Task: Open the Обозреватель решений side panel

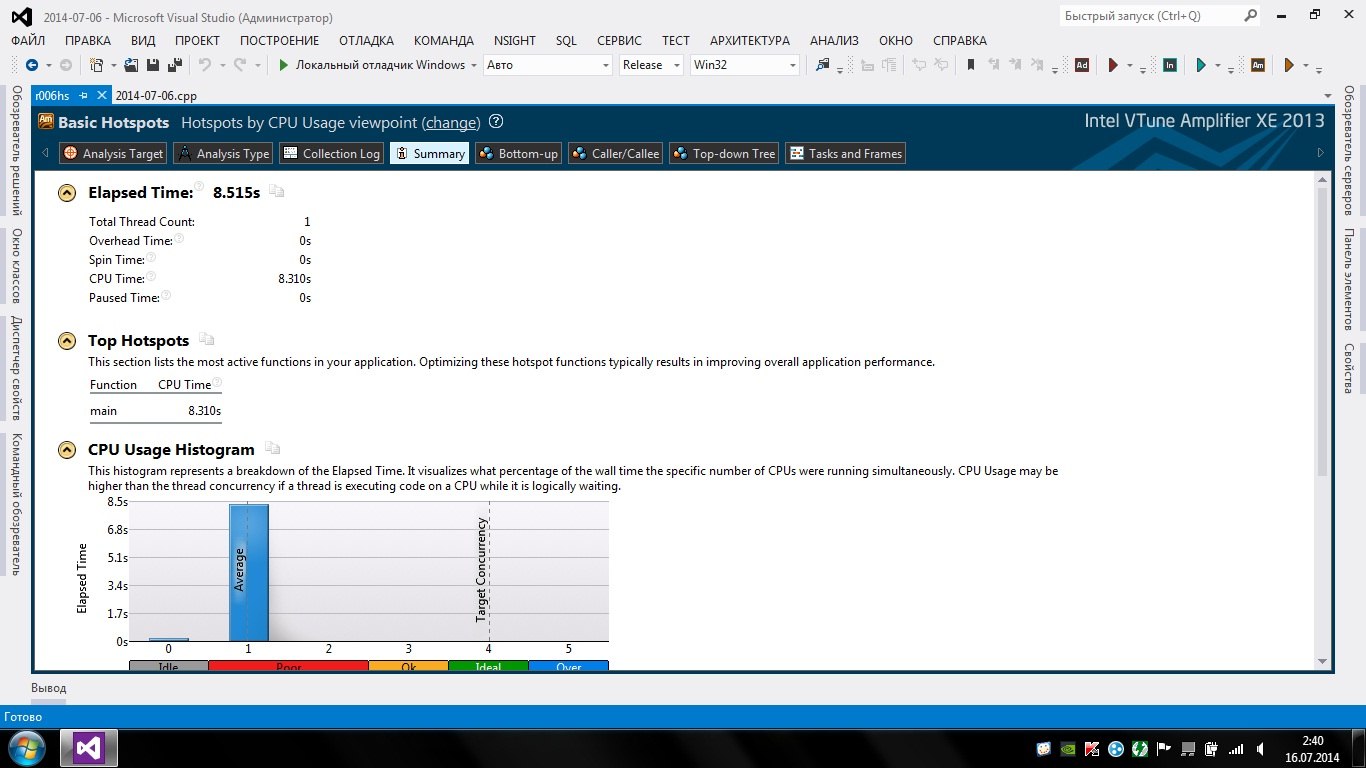Action: tap(16, 150)
